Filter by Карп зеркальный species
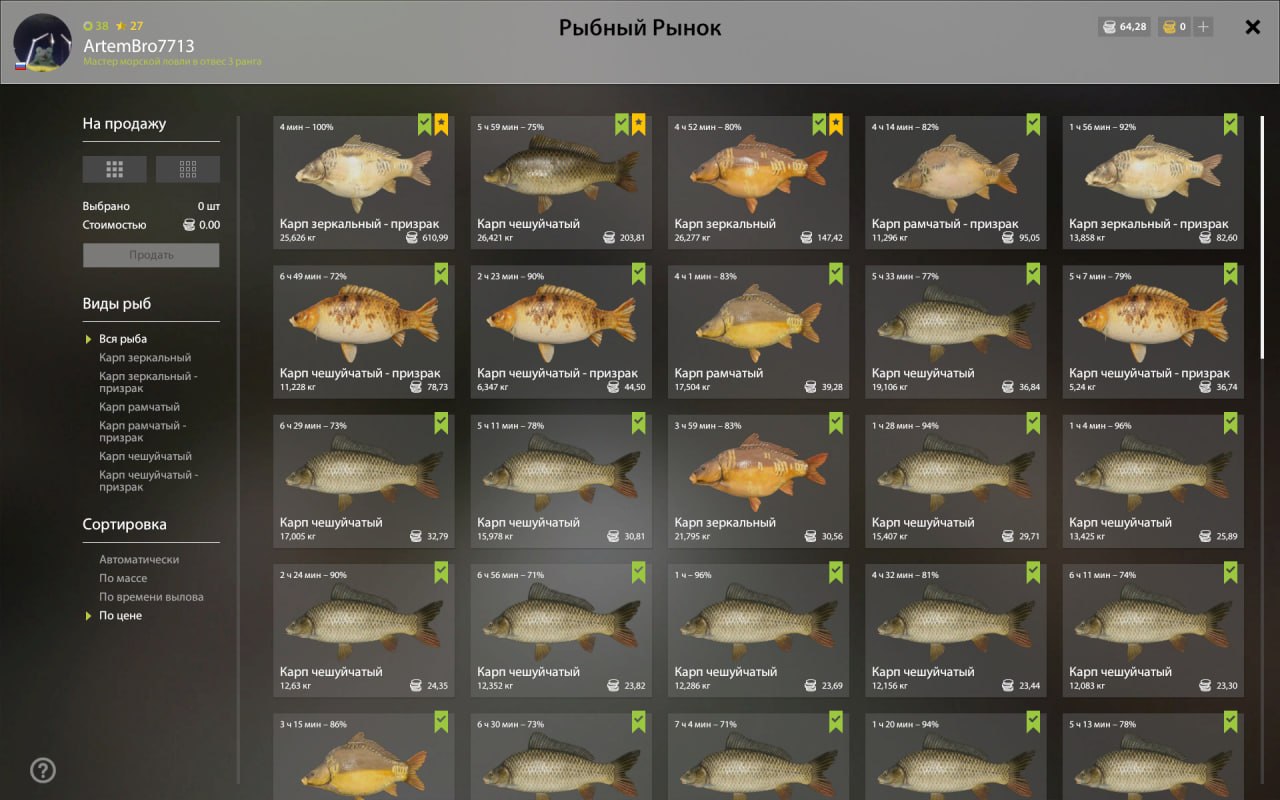This screenshot has width=1280, height=800. click(x=145, y=357)
